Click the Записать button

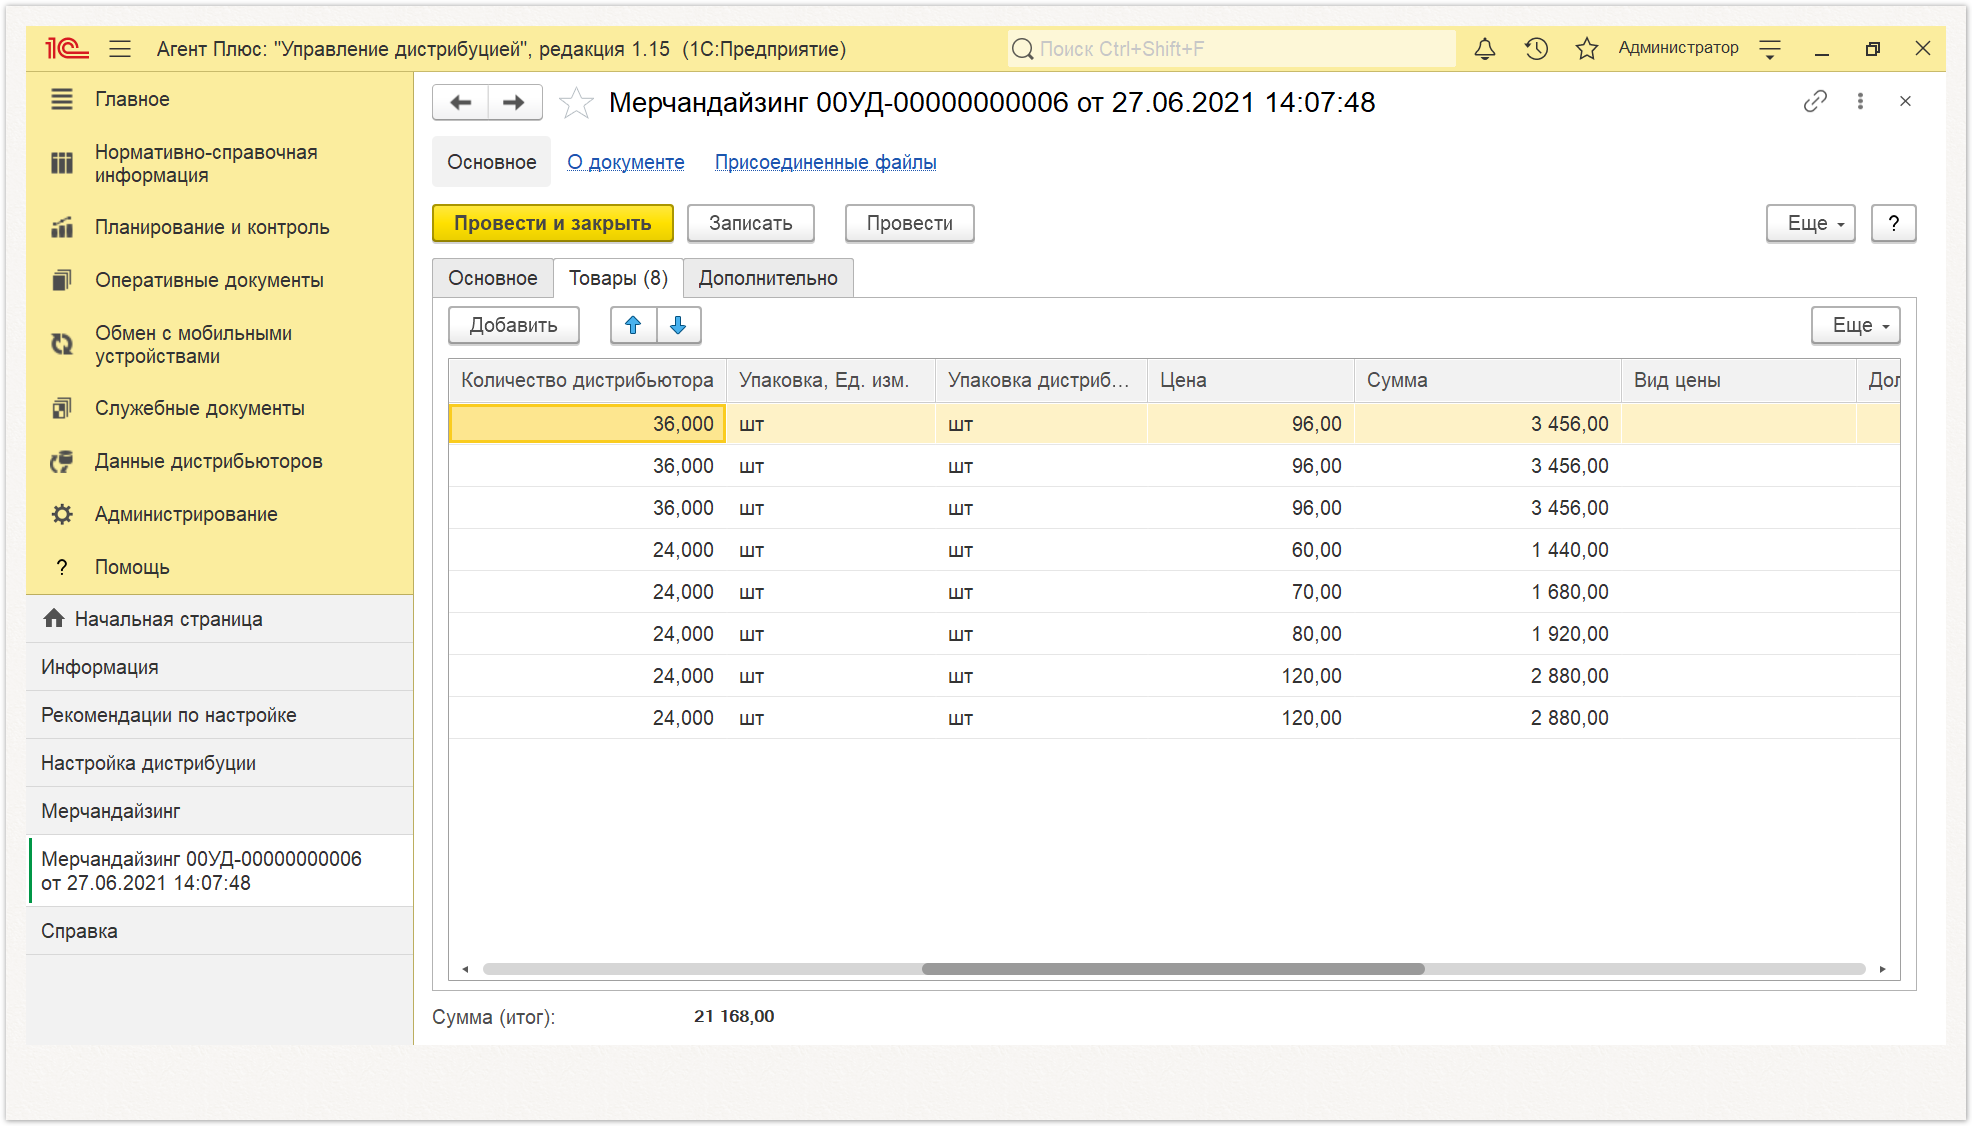click(750, 223)
